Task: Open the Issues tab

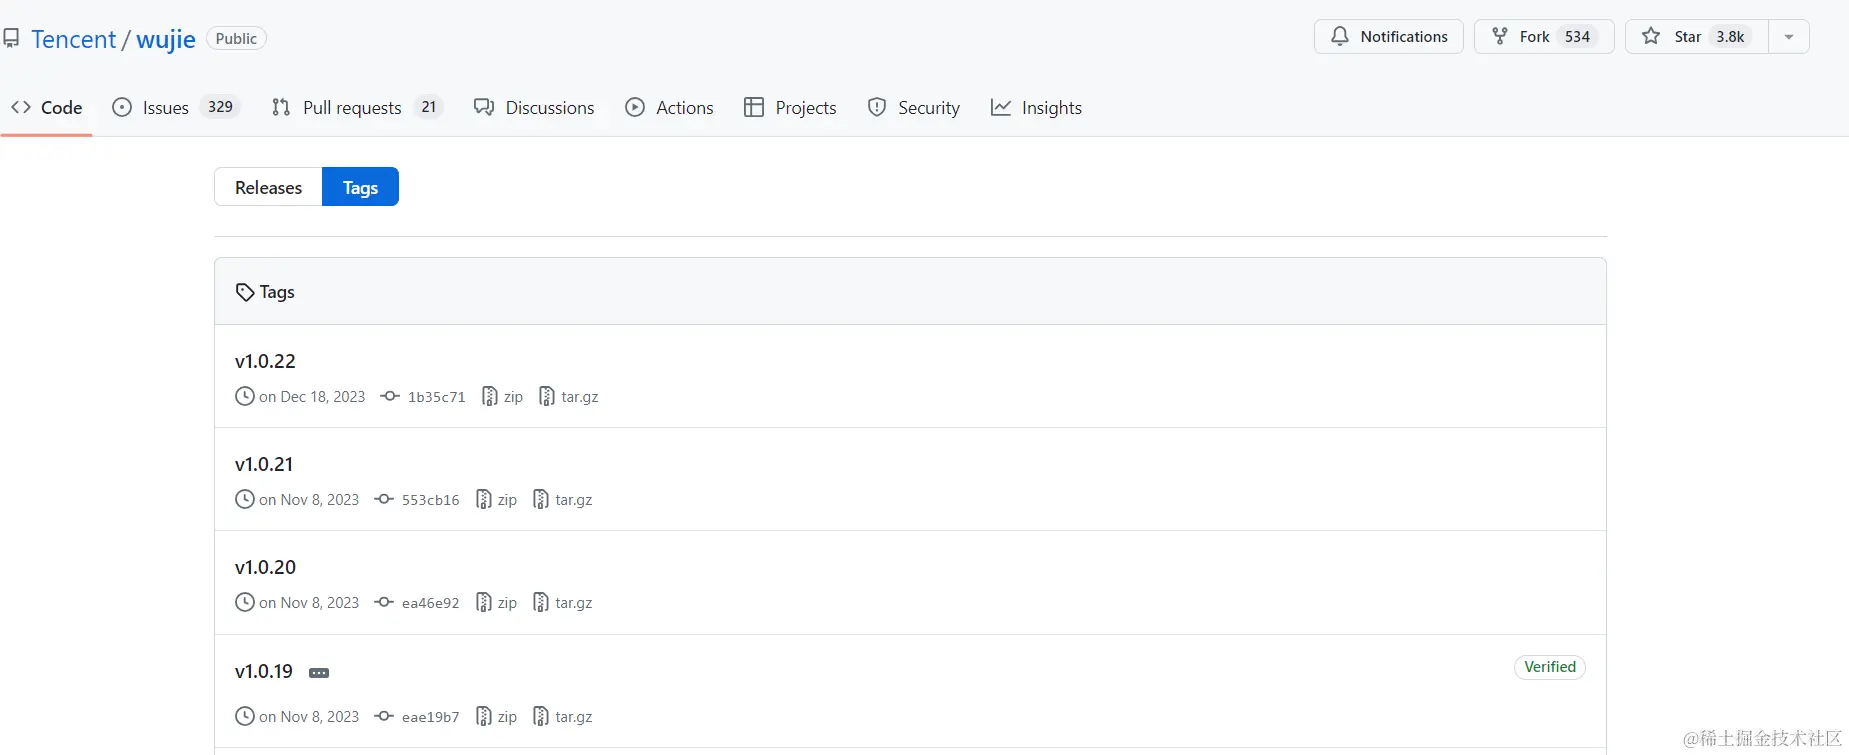Action: (x=176, y=107)
